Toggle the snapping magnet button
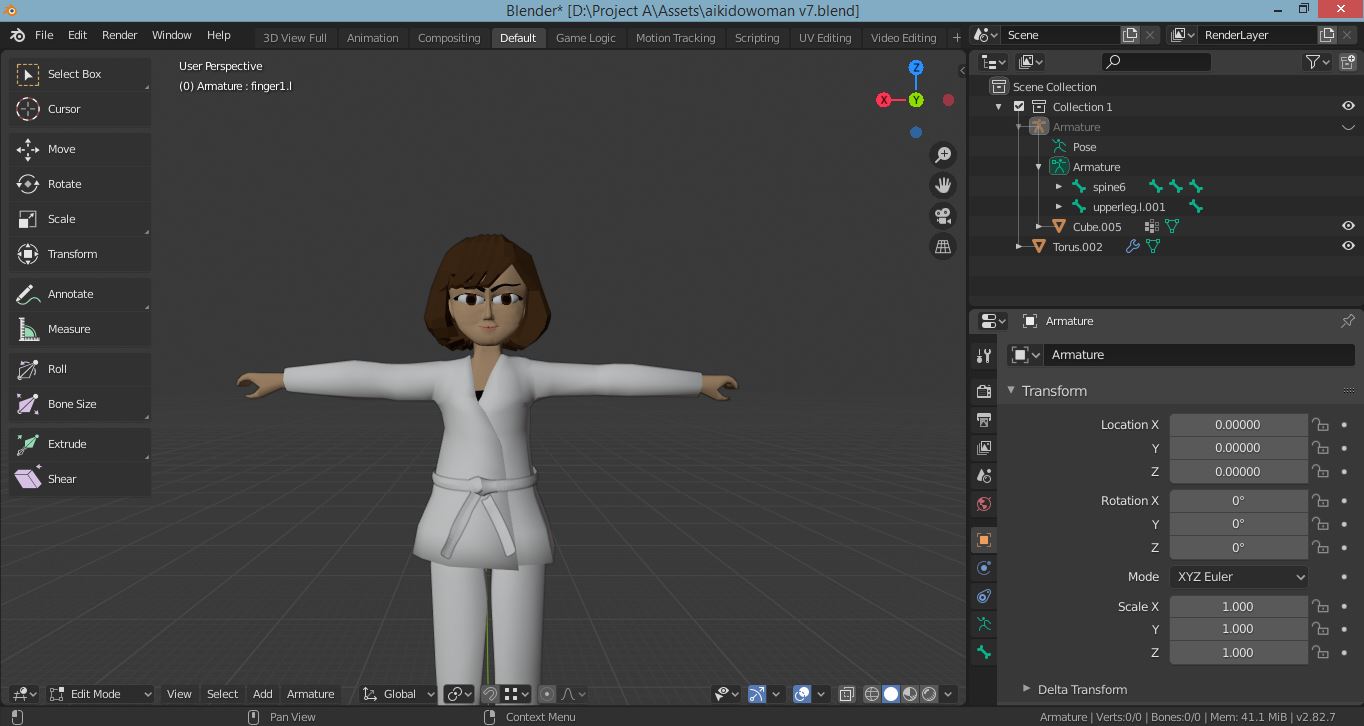The width and height of the screenshot is (1364, 726). click(490, 694)
